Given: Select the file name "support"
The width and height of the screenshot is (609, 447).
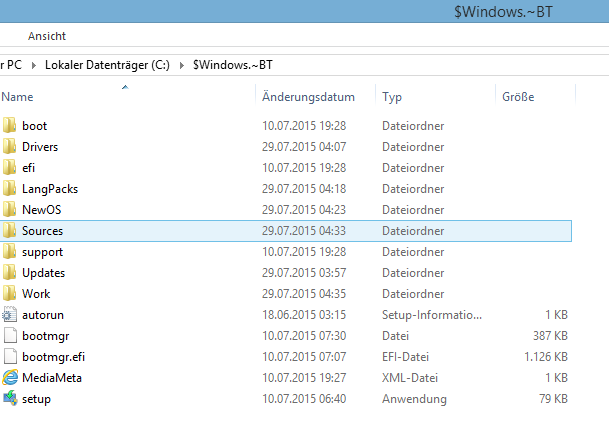Looking at the screenshot, I should 42,252.
